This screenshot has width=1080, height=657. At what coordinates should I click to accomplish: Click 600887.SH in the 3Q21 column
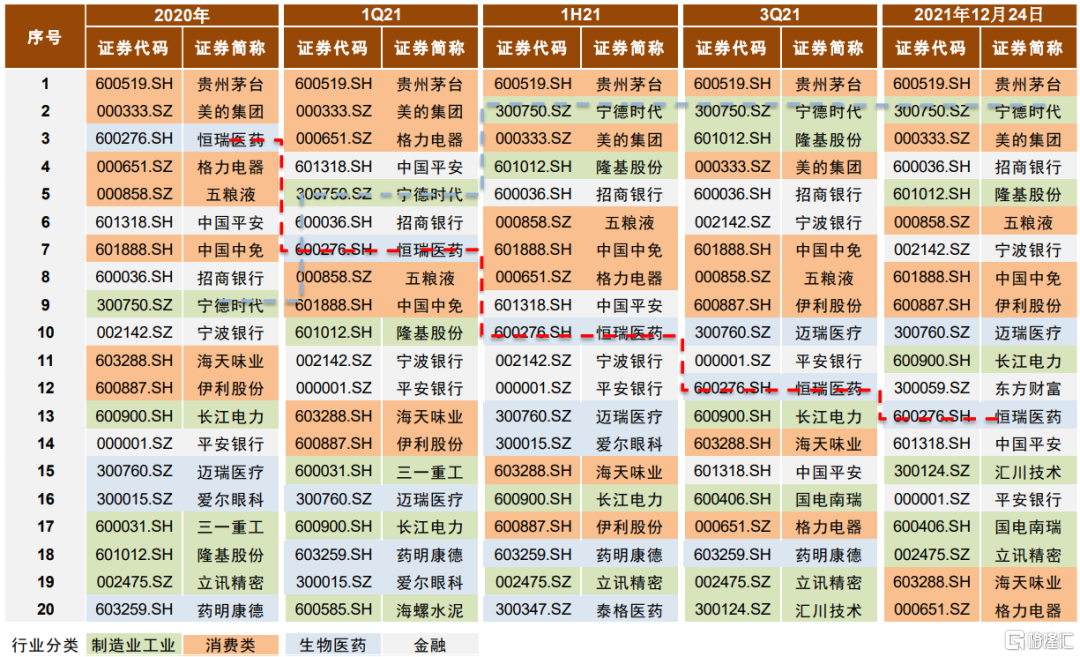point(732,305)
